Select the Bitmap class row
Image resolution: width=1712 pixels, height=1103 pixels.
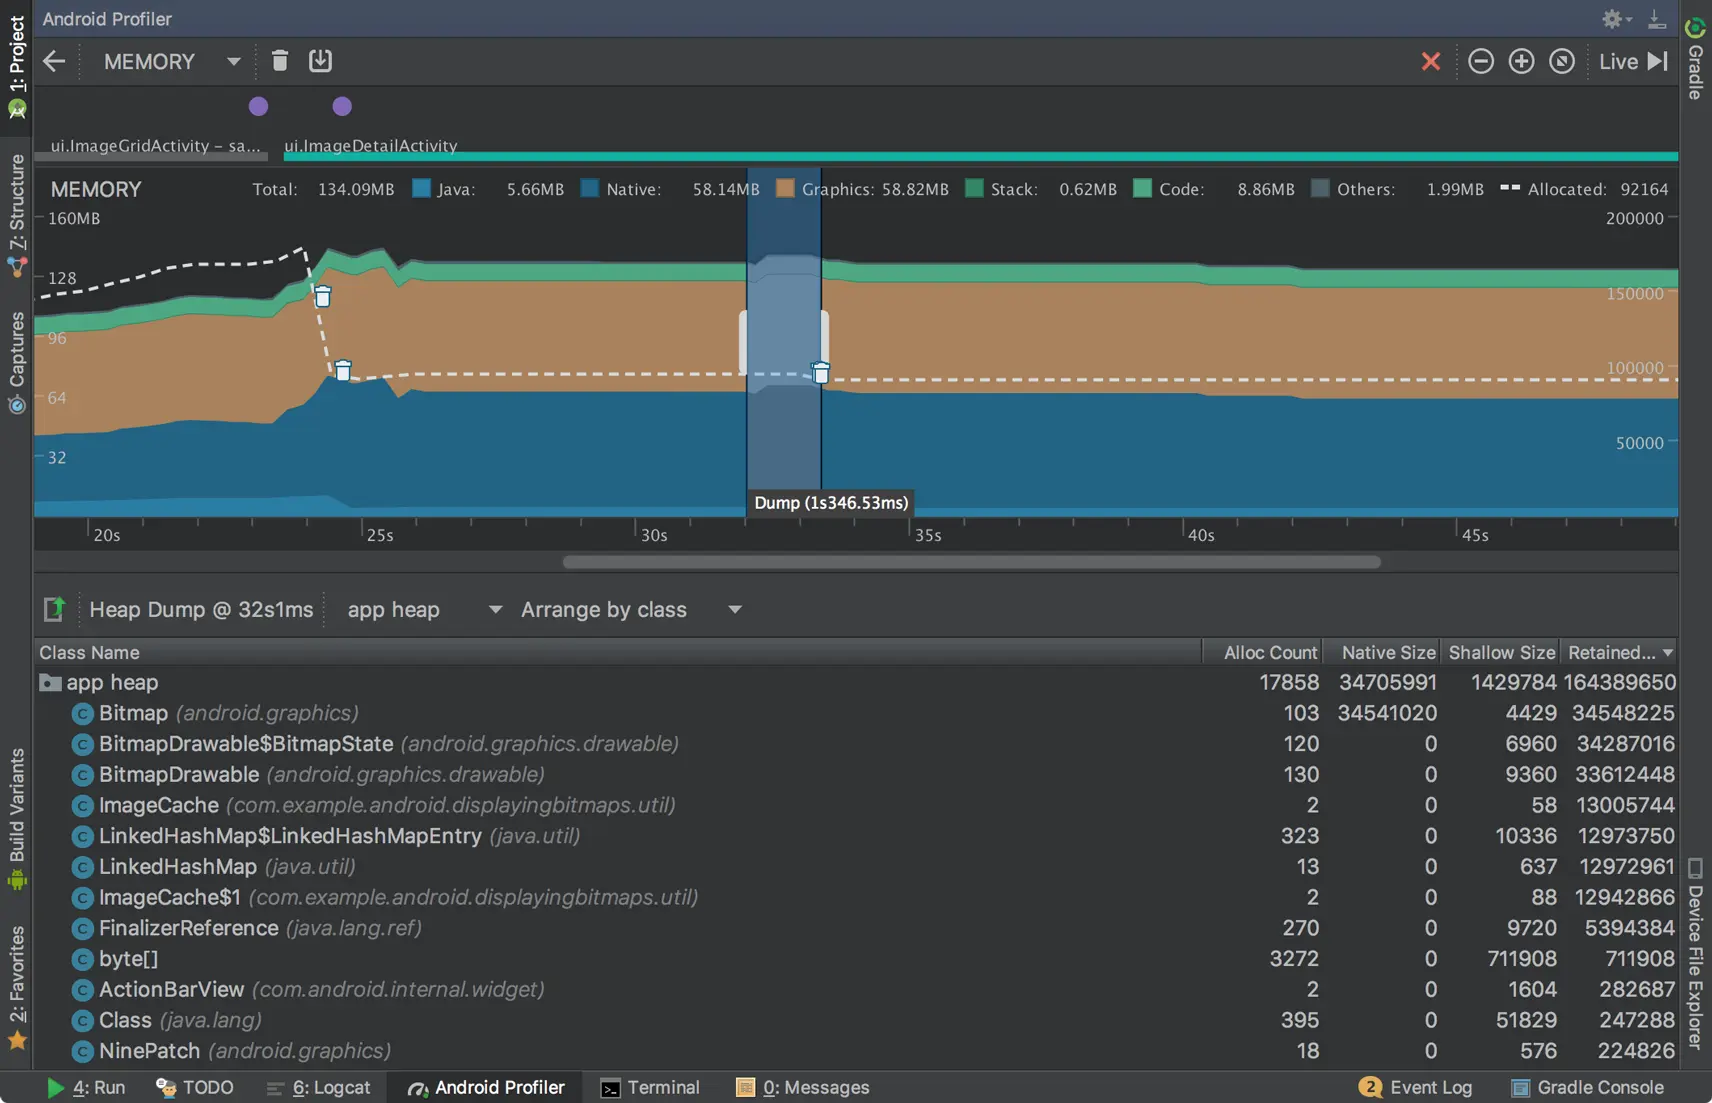point(133,713)
